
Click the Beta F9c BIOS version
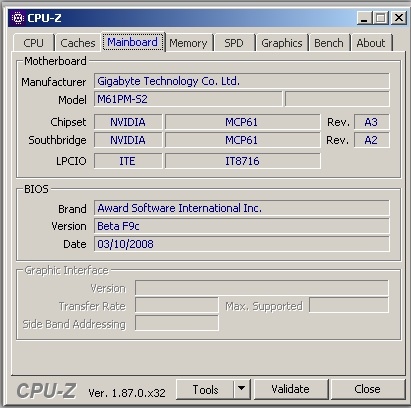[242, 226]
